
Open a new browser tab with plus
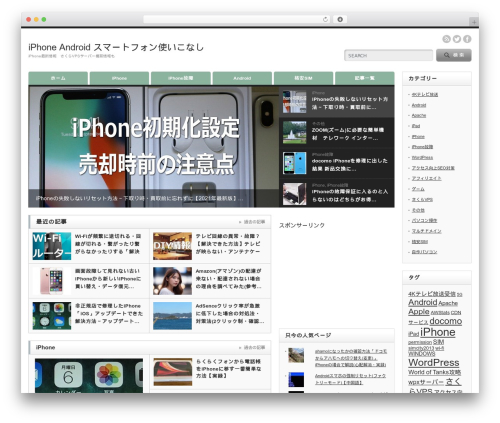[474, 22]
